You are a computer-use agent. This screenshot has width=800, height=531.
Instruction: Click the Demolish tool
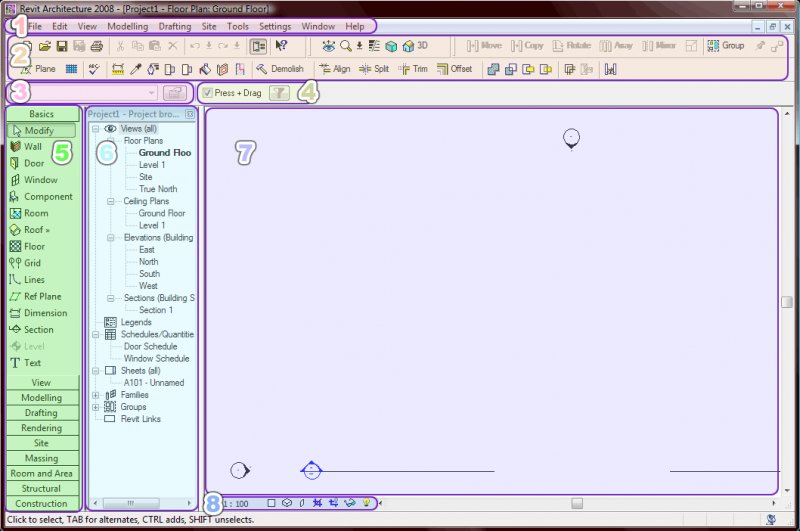coord(280,69)
